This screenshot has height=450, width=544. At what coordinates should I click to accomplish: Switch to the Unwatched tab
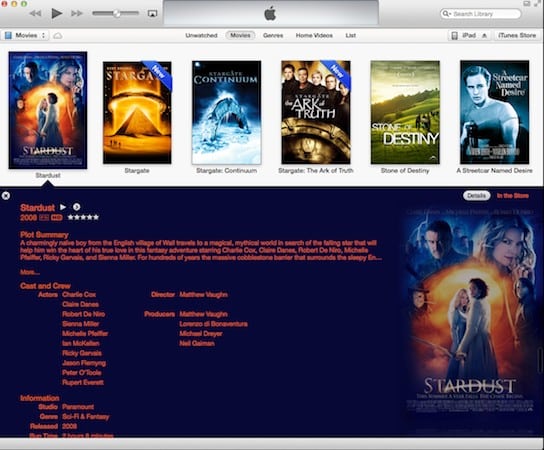click(x=201, y=35)
